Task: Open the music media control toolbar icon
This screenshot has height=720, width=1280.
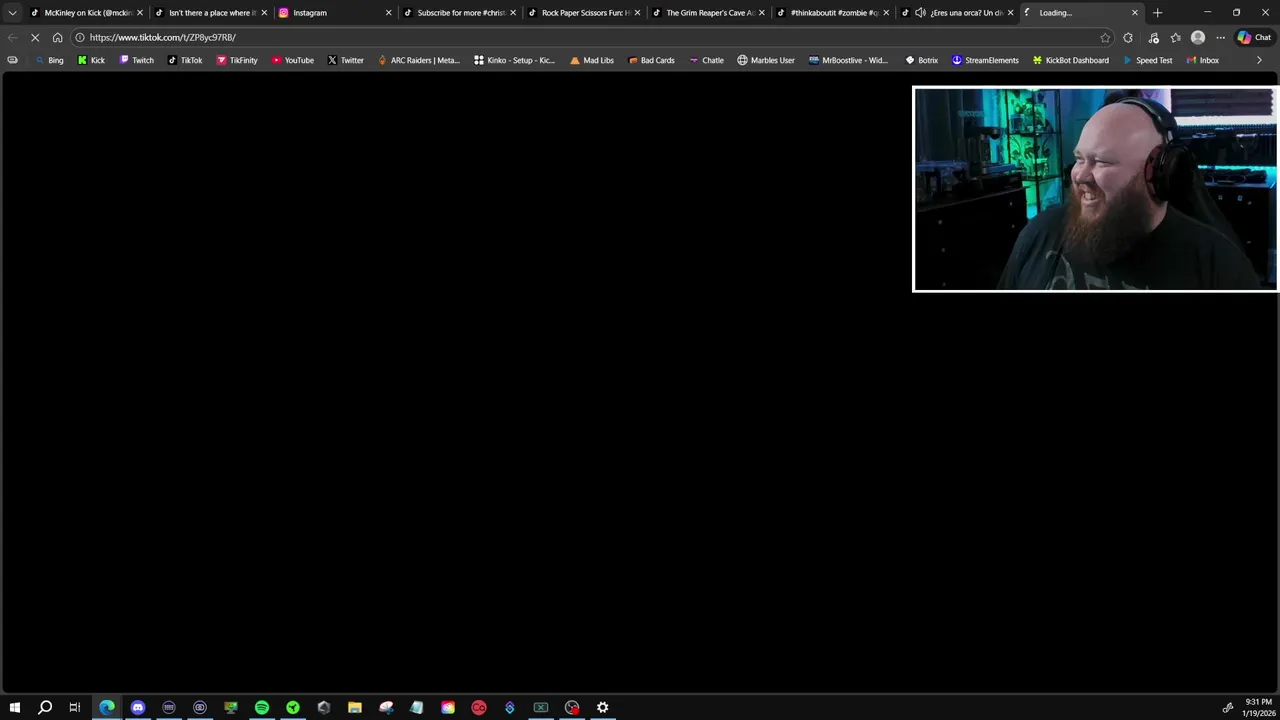Action: pyautogui.click(x=1153, y=37)
